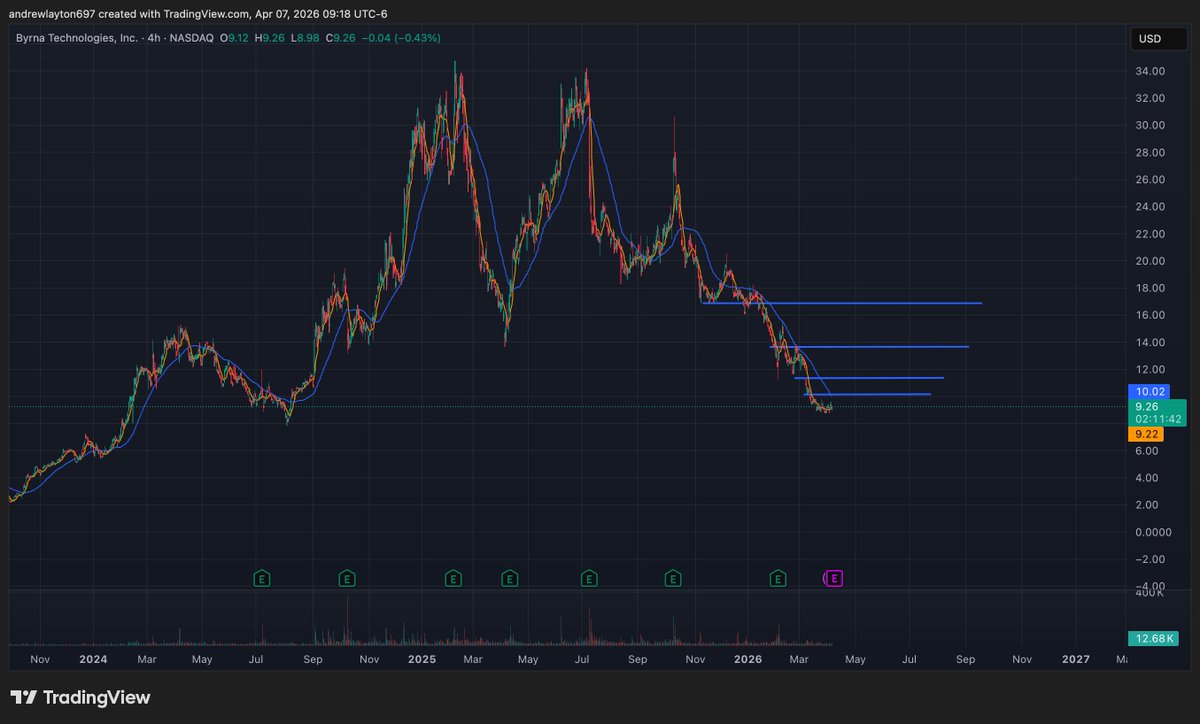Select the horizontal line near 10.10 level
The image size is (1200, 724).
click(x=867, y=395)
